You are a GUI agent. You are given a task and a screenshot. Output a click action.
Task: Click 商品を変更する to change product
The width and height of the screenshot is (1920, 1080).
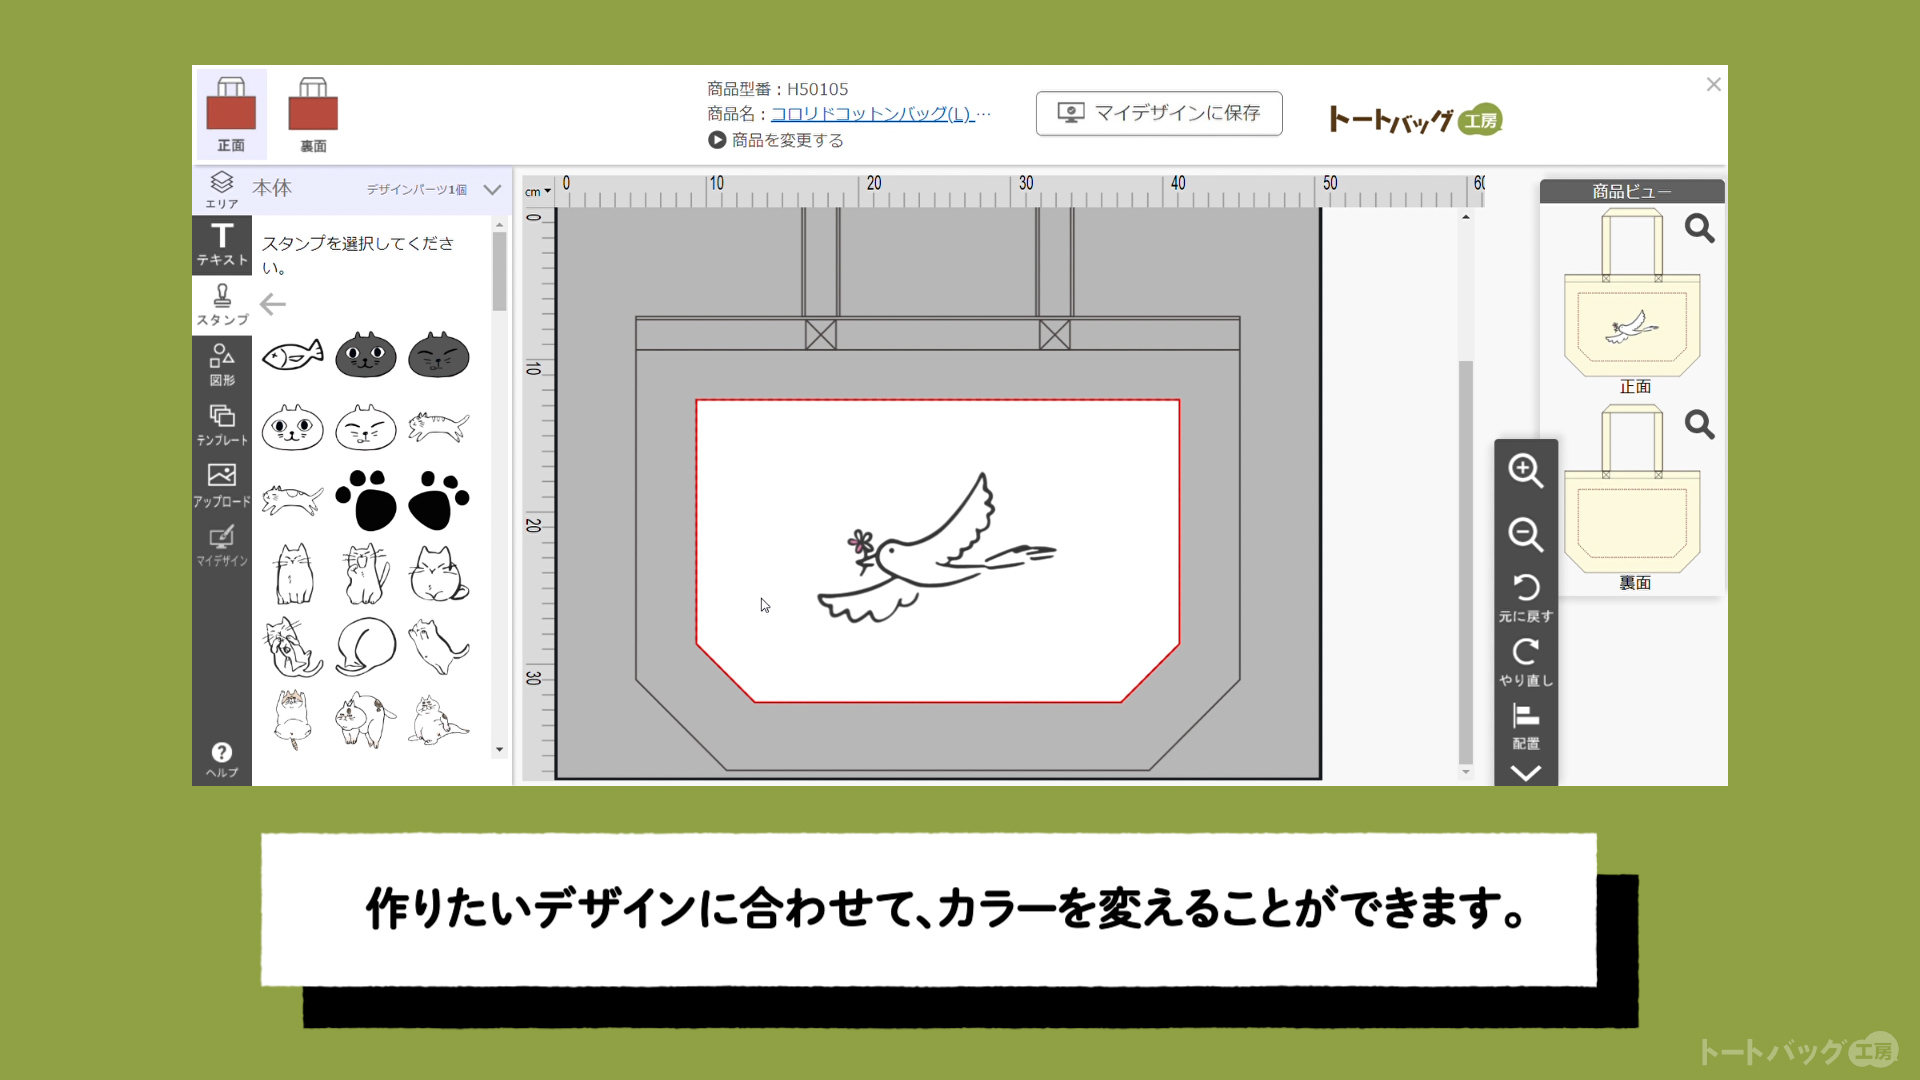coord(776,140)
